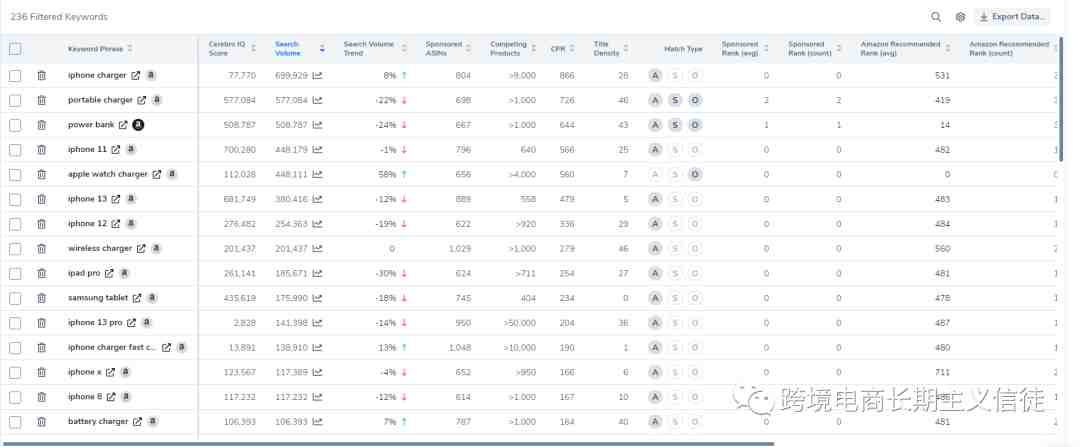
Task: Click the iphone charger fast c... keyword
Action: pos(112,348)
